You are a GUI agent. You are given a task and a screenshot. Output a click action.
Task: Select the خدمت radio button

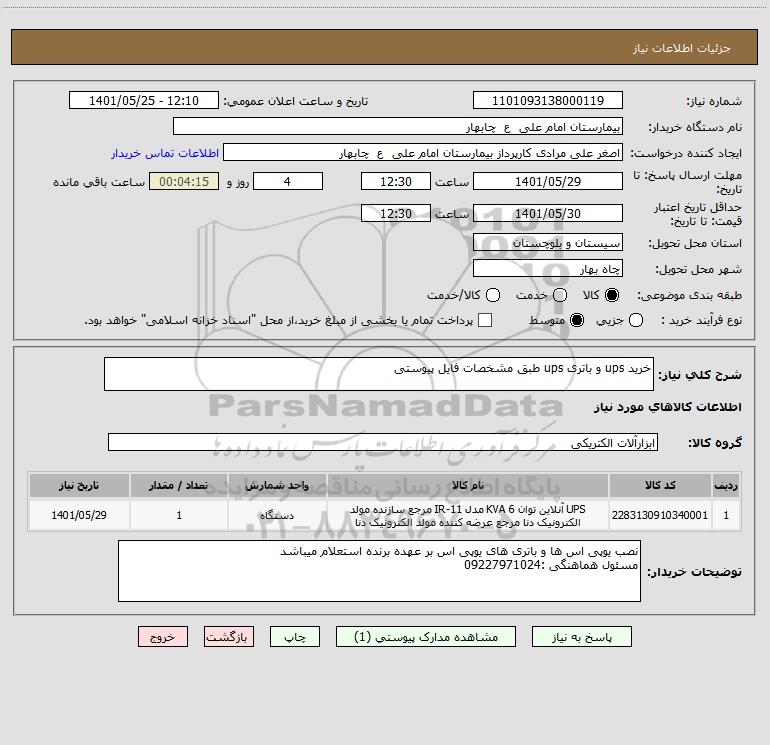(560, 295)
